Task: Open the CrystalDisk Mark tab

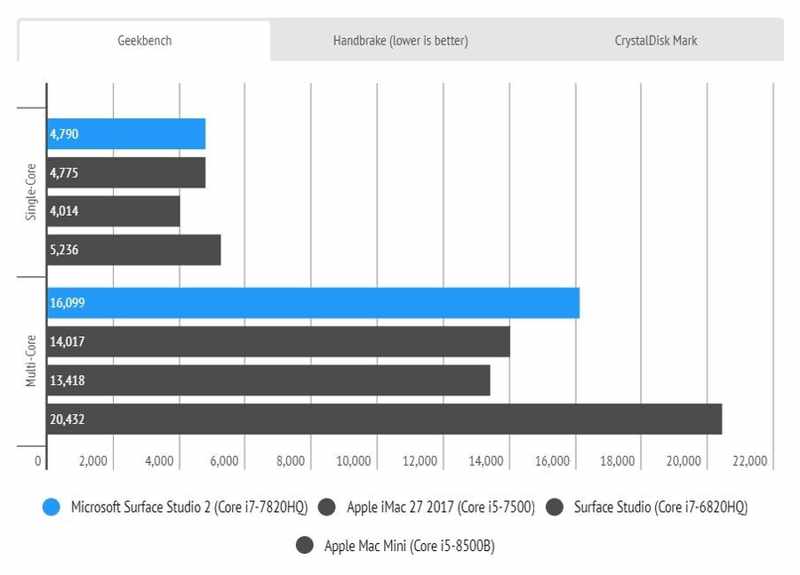Action: point(656,40)
